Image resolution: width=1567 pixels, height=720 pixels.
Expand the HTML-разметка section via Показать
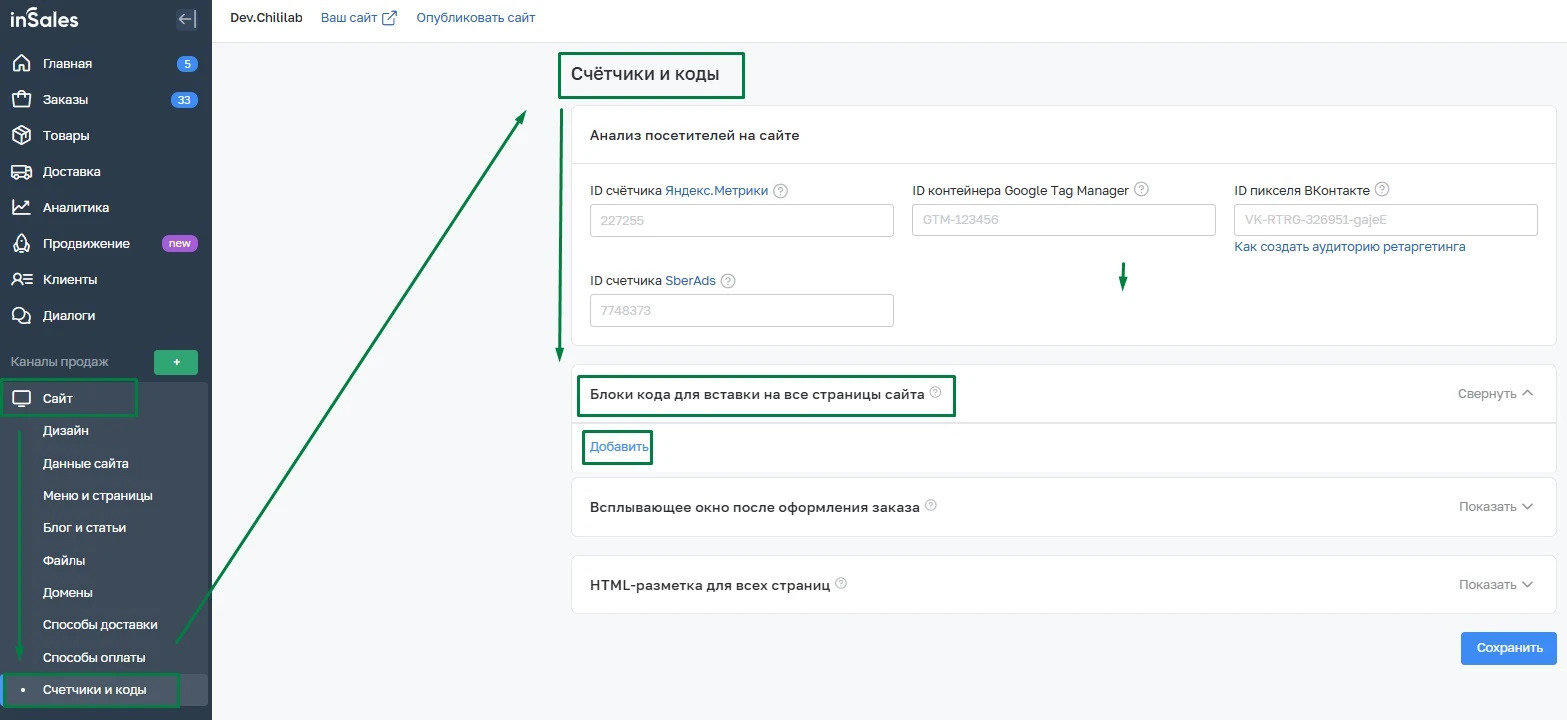tap(1495, 585)
